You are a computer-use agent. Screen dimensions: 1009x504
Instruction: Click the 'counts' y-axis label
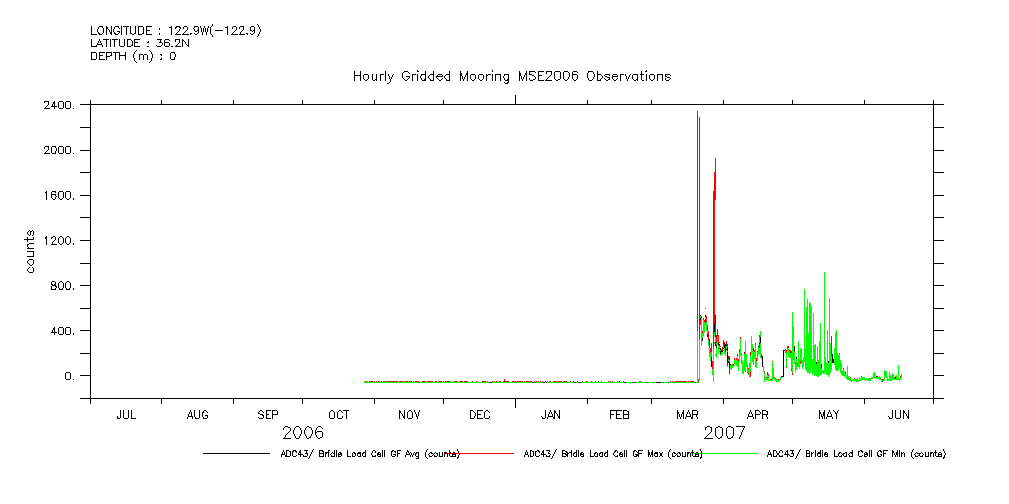coord(31,253)
